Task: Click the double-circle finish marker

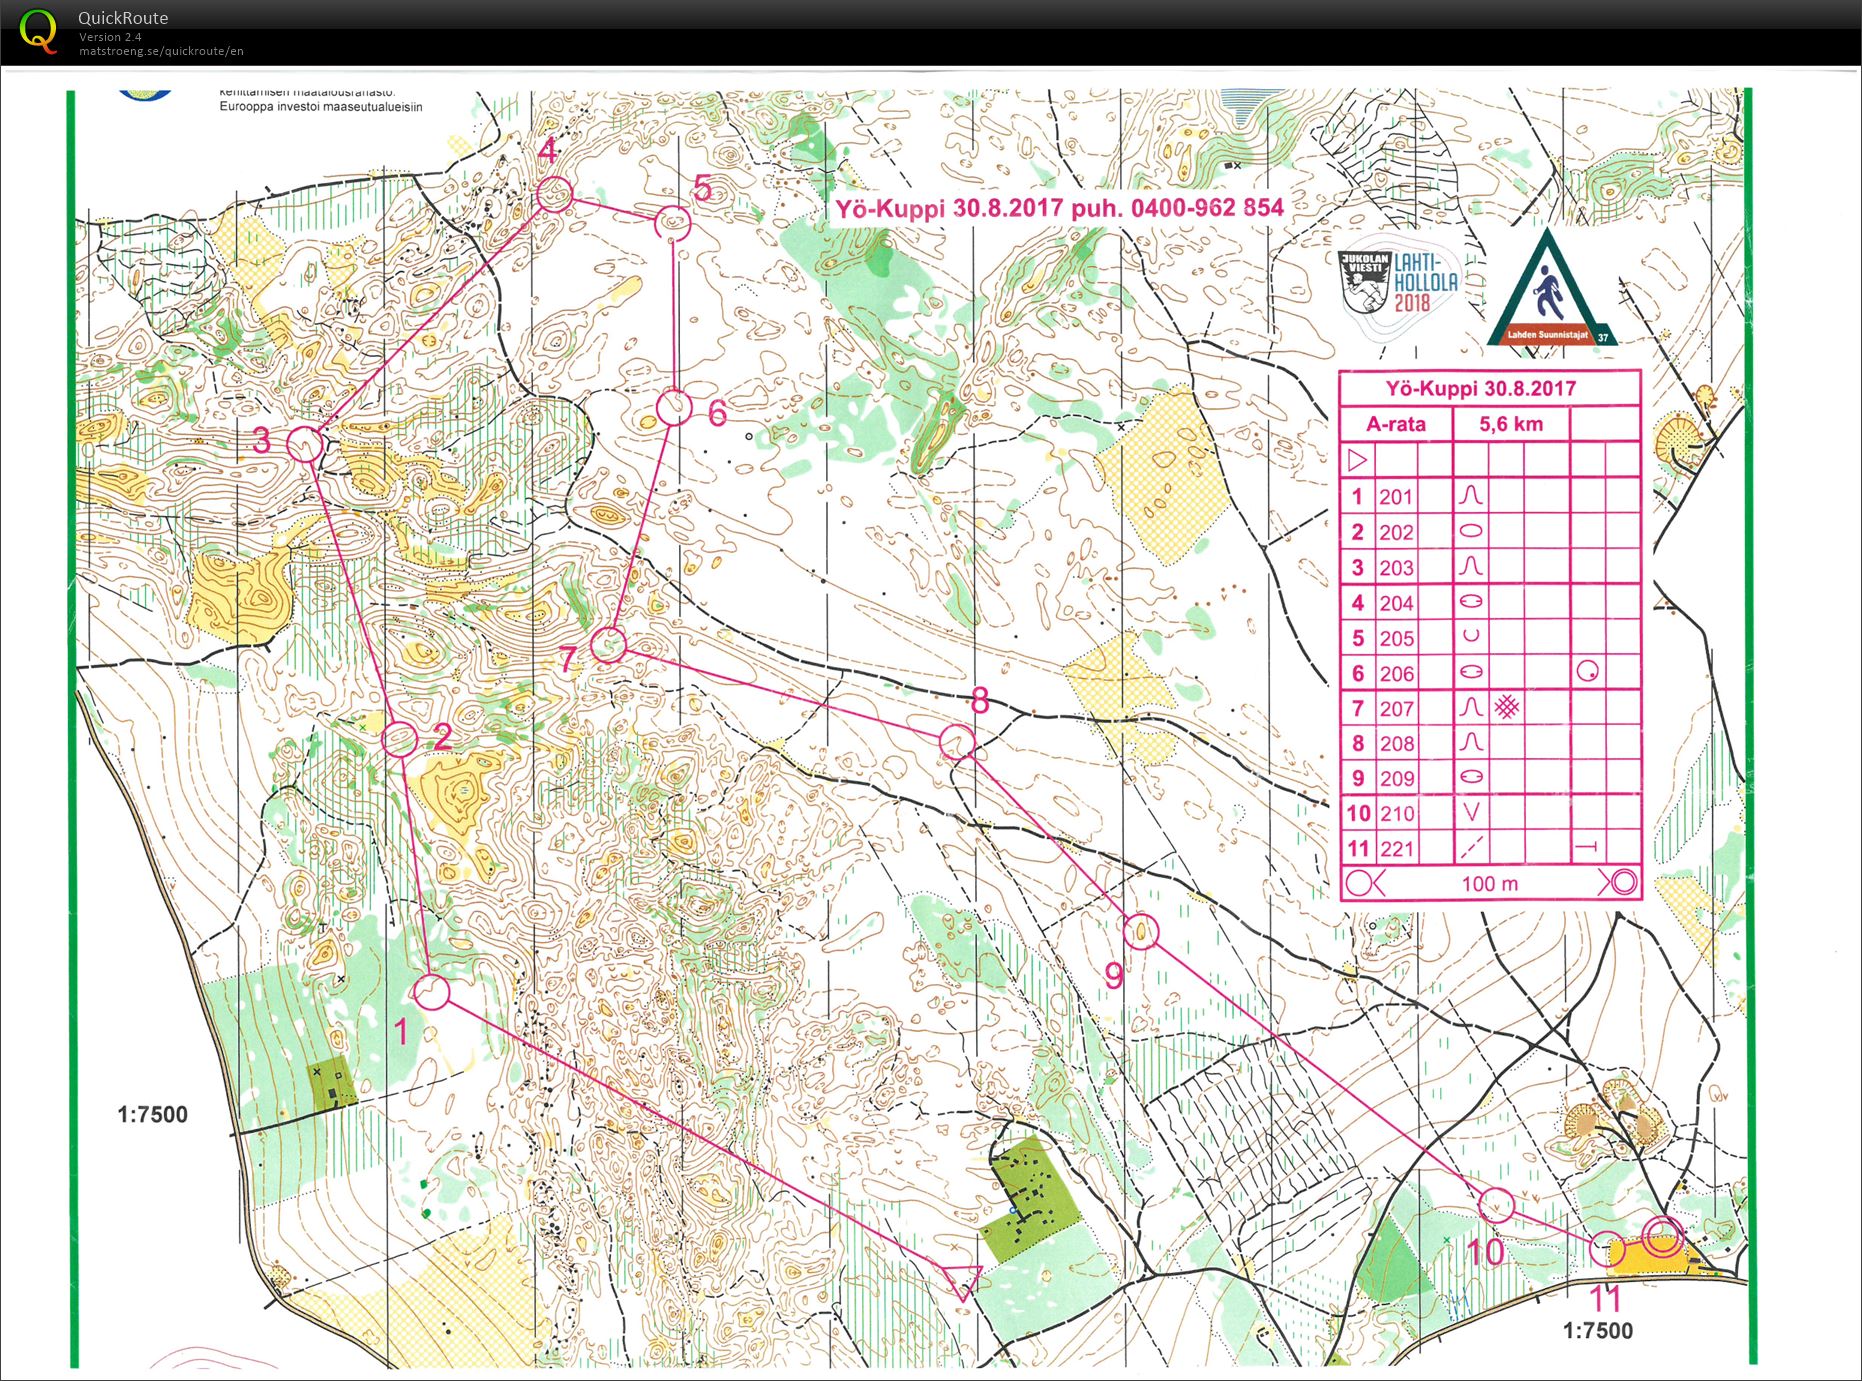Action: (x=1665, y=1237)
